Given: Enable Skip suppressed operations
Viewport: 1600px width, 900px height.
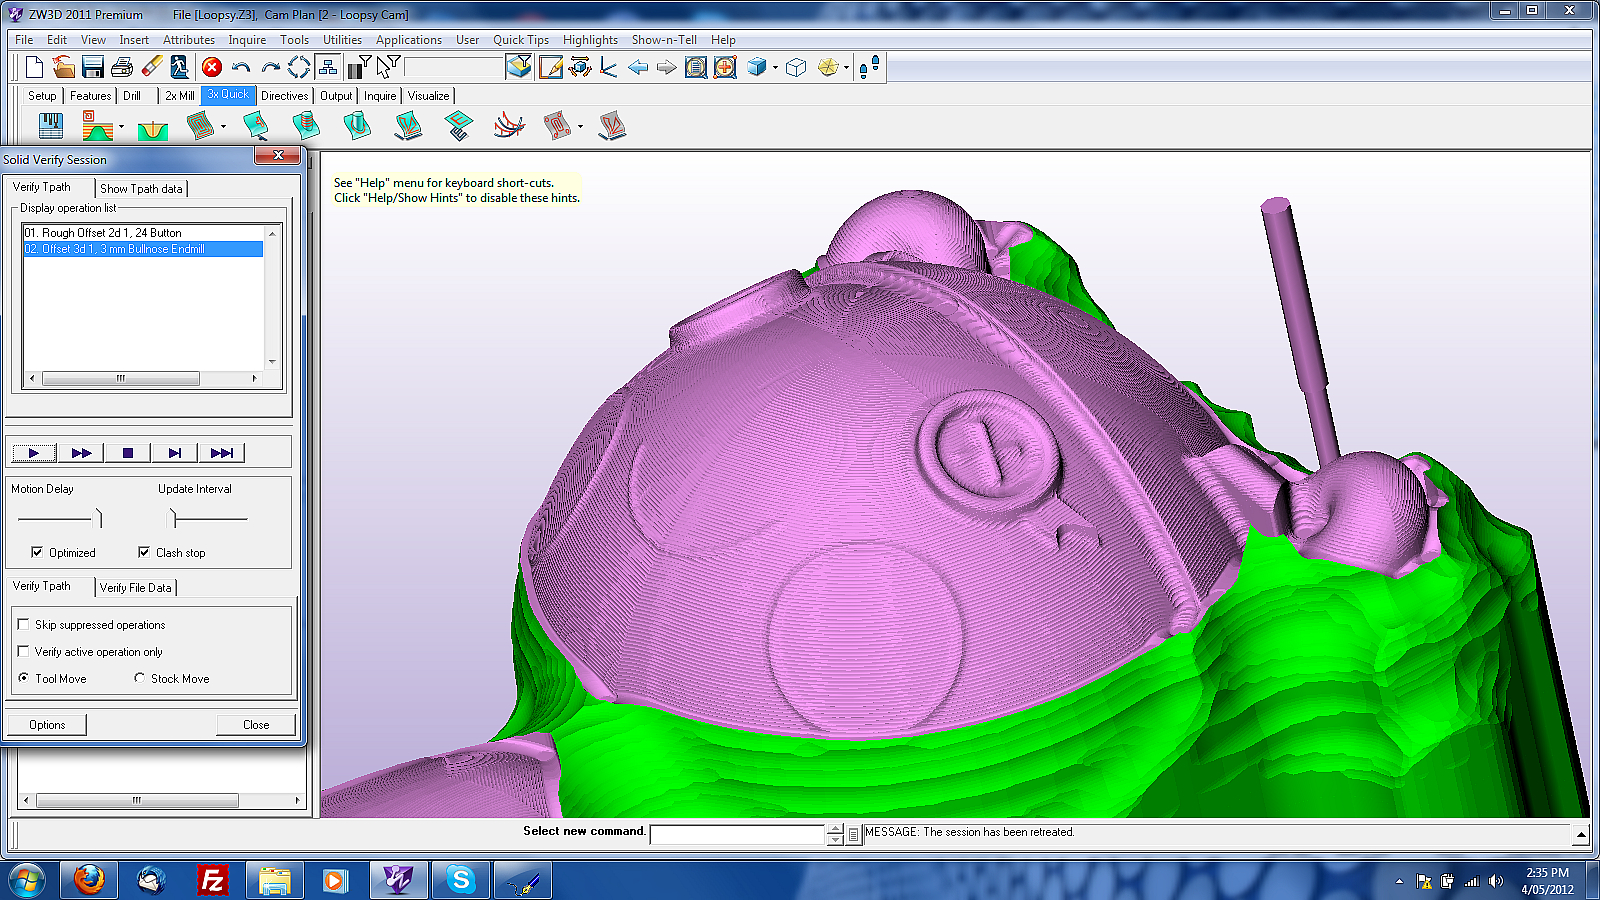Looking at the screenshot, I should [x=23, y=624].
